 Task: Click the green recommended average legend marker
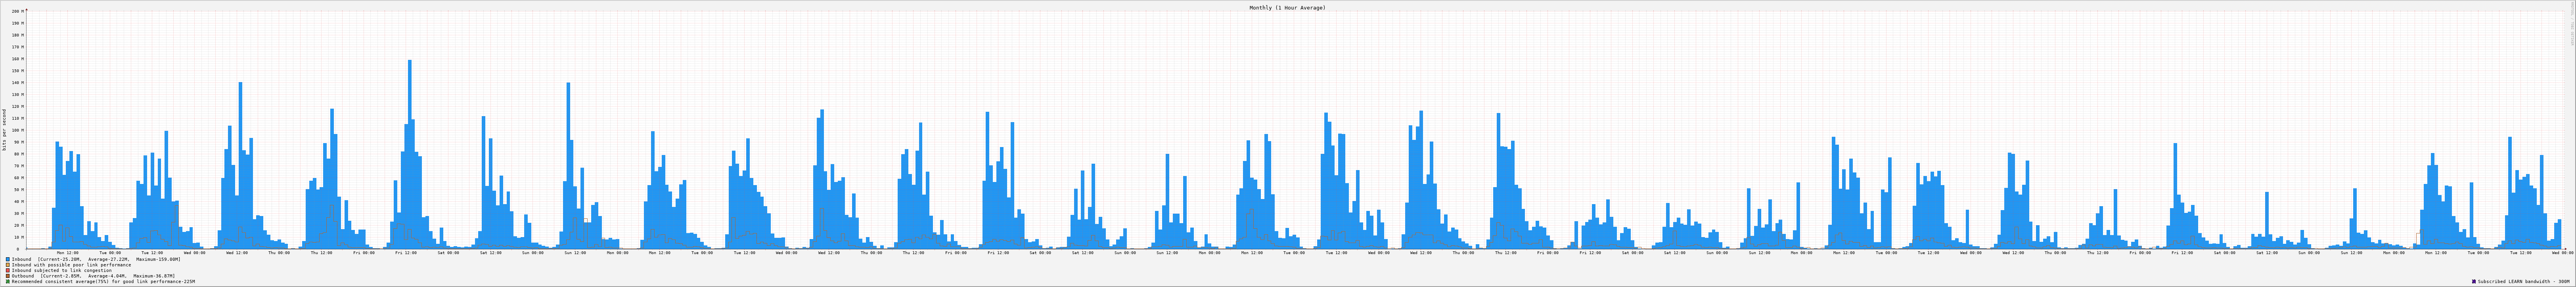(x=8, y=282)
